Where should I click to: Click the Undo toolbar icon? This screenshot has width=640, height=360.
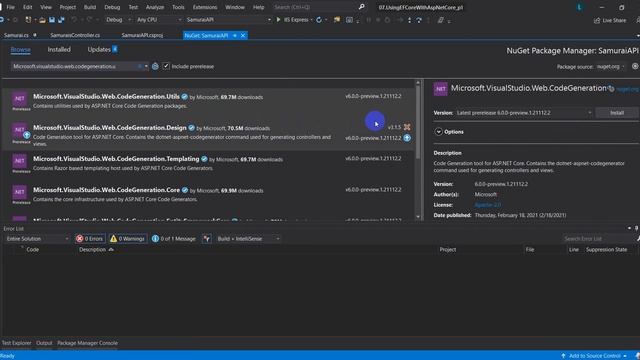74,20
